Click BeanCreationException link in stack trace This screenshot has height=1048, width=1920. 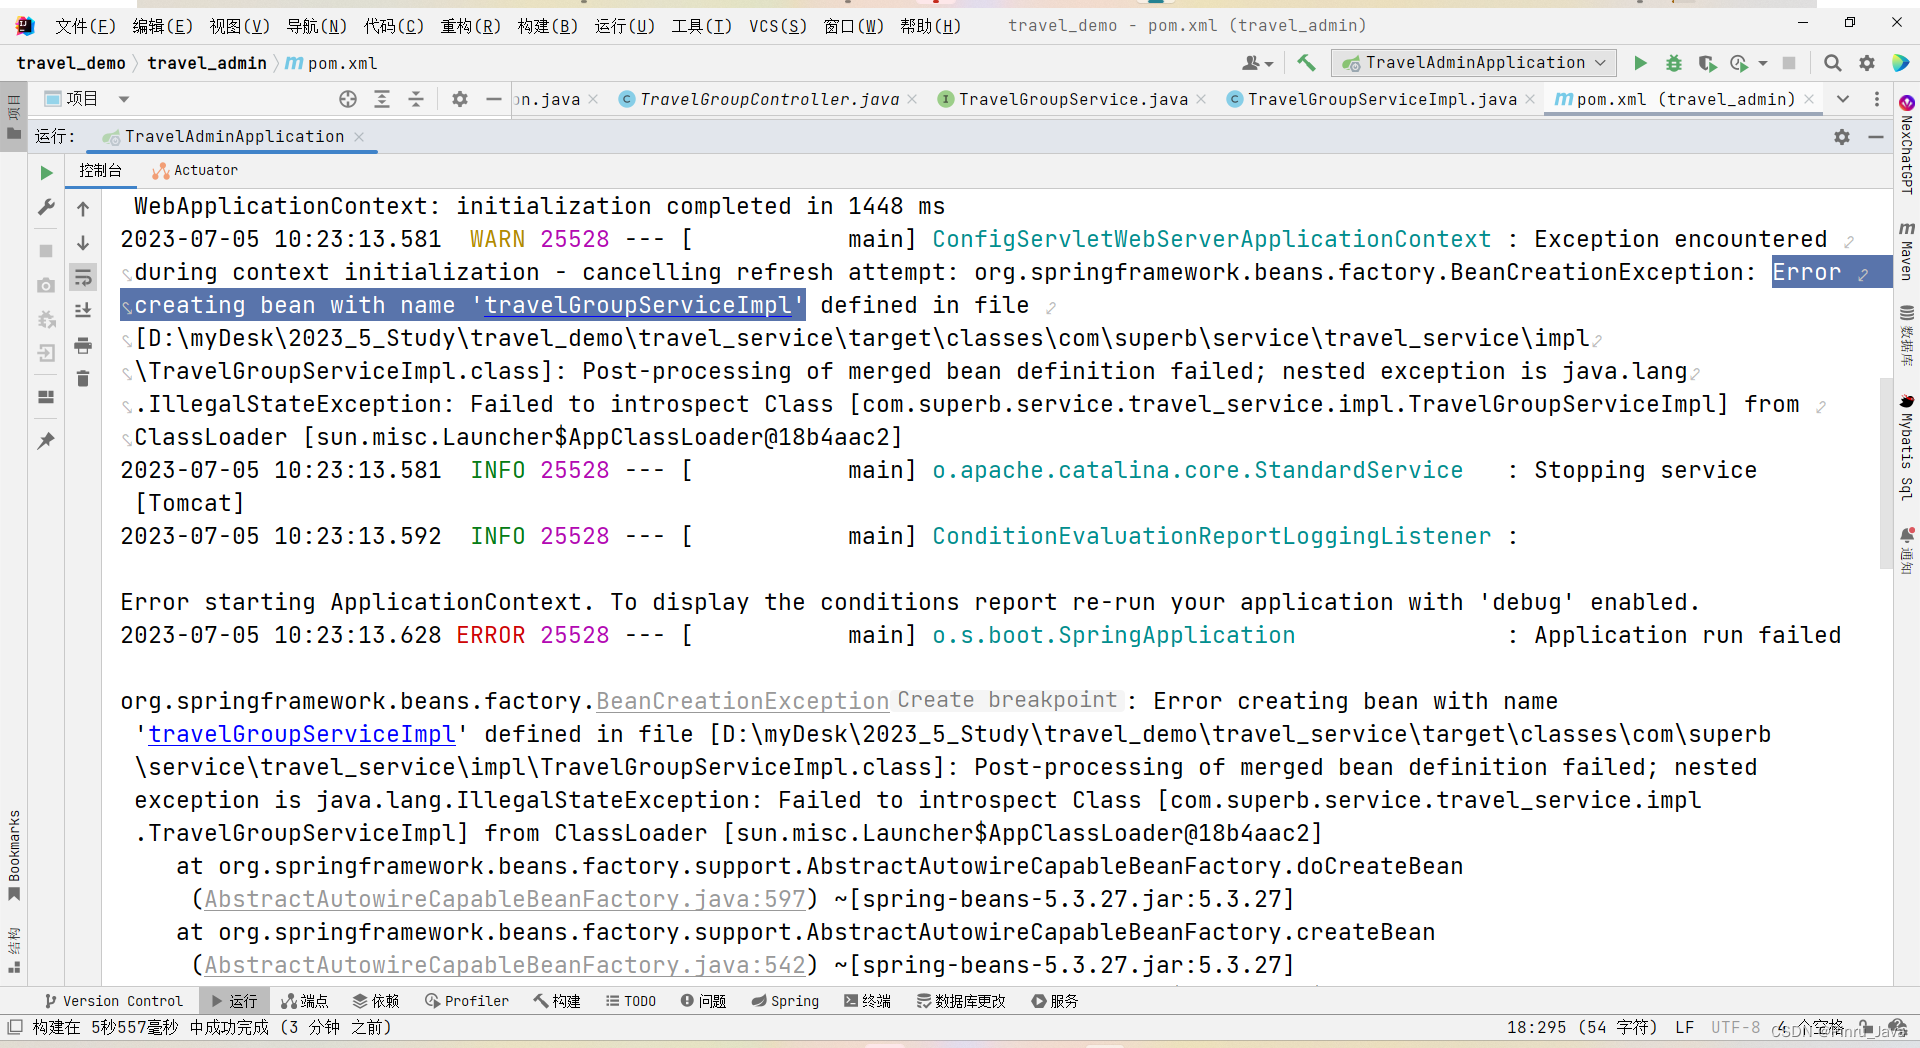[743, 701]
